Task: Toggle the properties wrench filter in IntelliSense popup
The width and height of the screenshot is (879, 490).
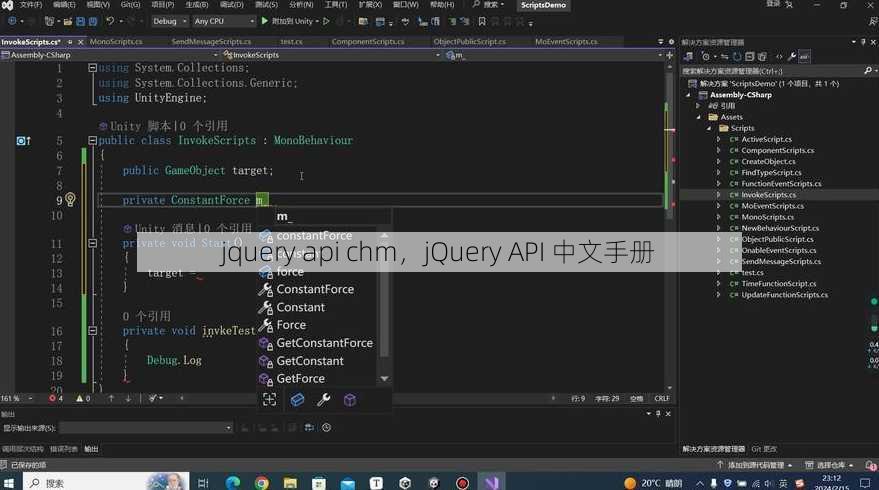Action: 323,399
